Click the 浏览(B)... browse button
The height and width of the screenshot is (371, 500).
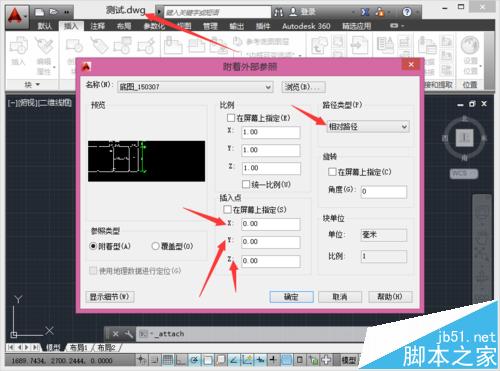point(303,87)
